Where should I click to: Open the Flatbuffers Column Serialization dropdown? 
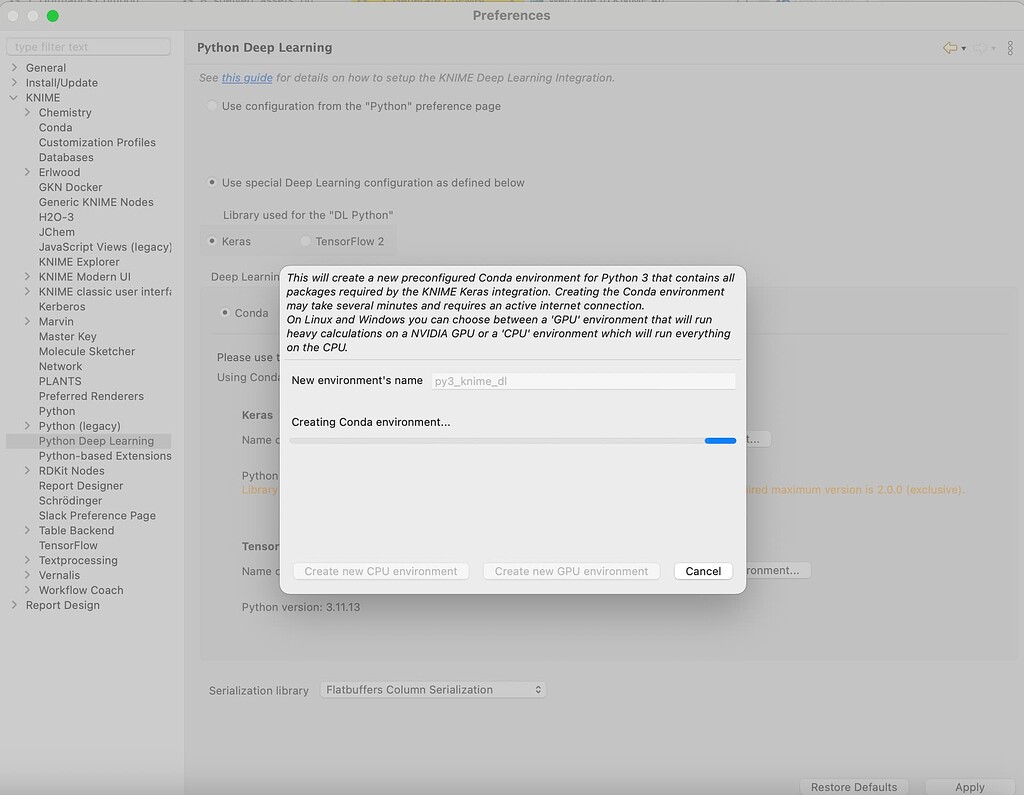point(433,689)
